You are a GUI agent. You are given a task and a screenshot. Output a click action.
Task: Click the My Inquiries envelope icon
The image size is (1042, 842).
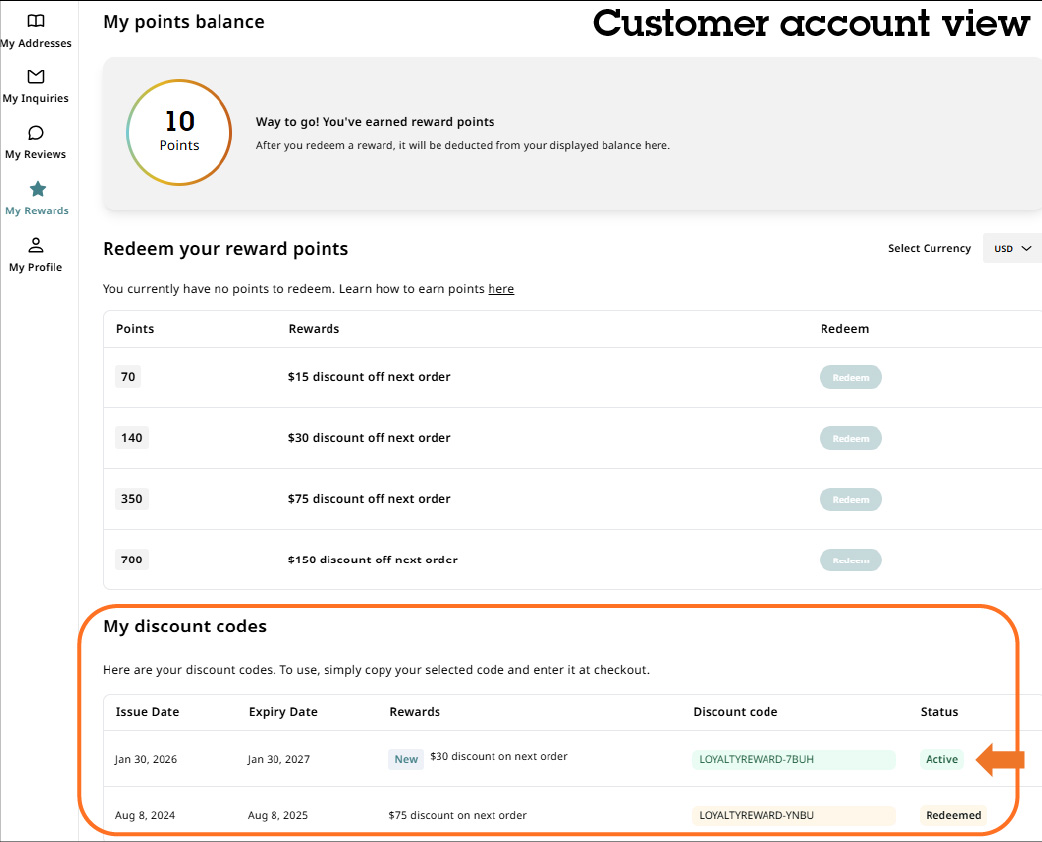36,77
